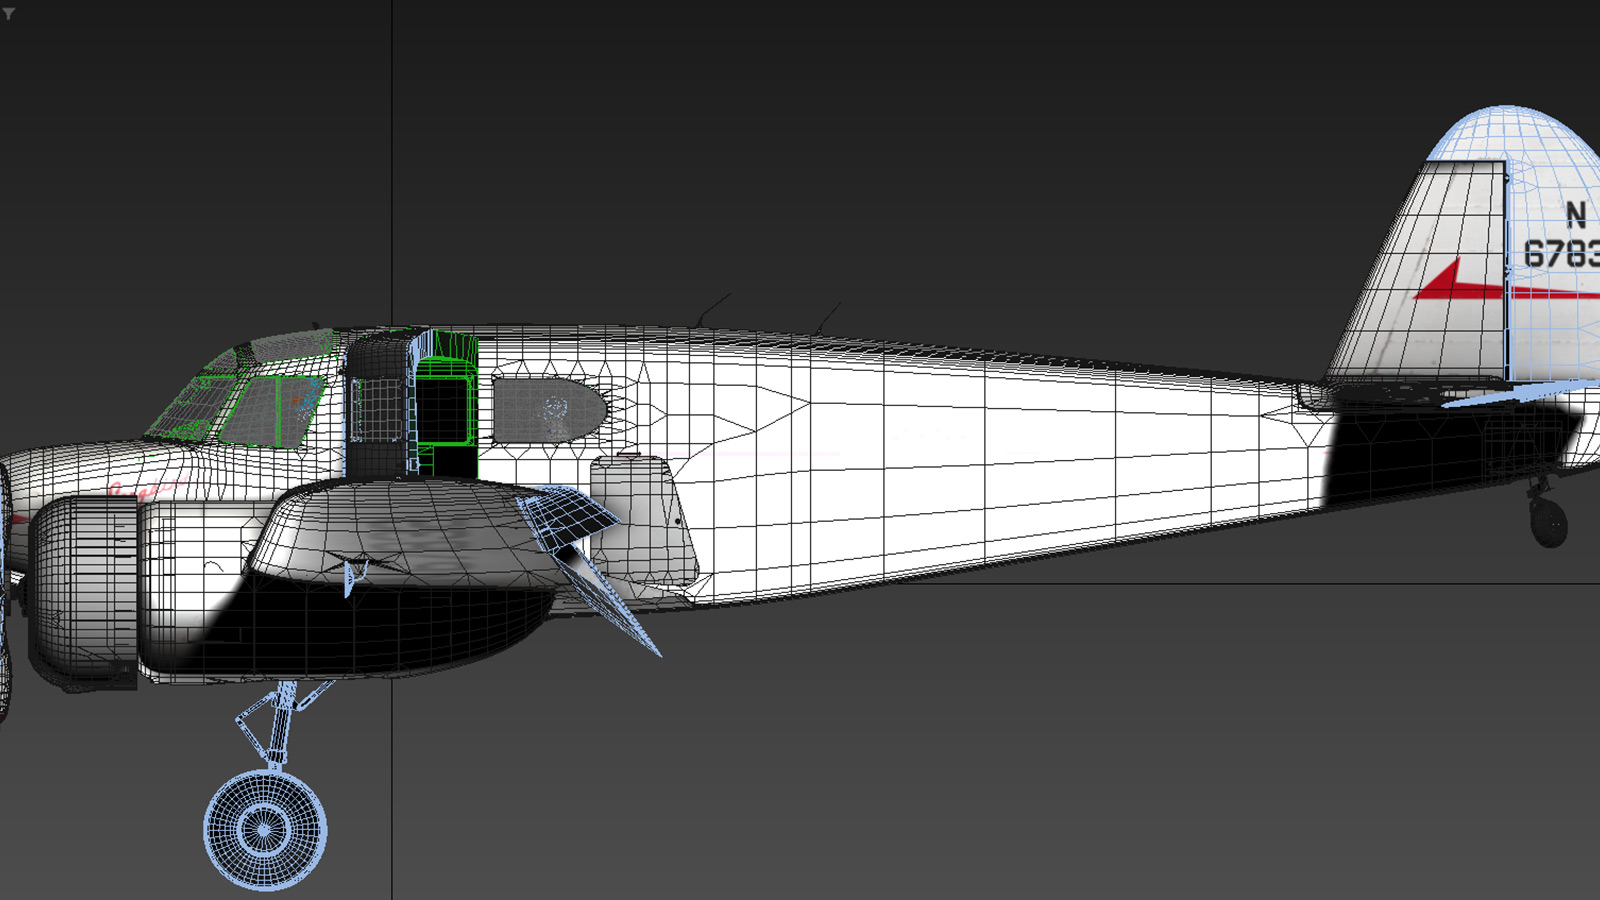Click the letter N tail marking
Screen dimensions: 1600x900
1576,215
